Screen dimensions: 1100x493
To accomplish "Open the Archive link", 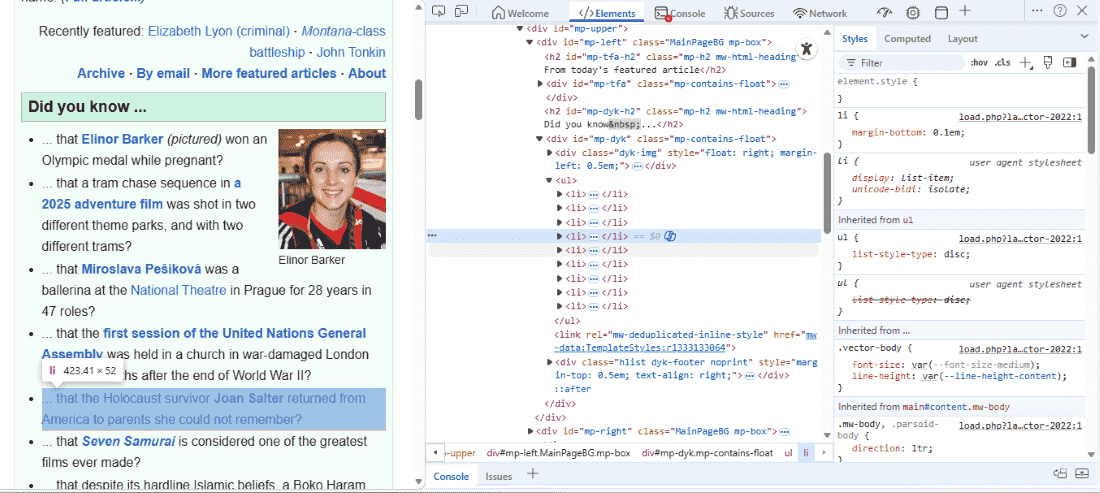I will pyautogui.click(x=101, y=73).
